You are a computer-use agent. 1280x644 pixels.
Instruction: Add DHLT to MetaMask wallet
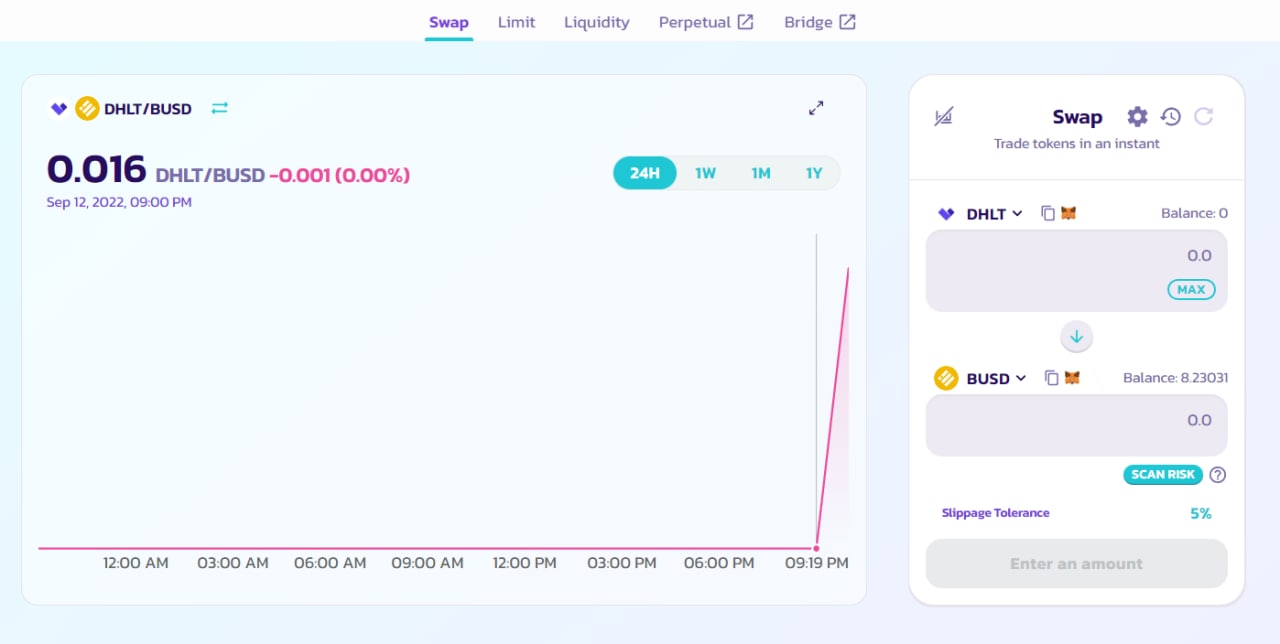[x=1069, y=213]
